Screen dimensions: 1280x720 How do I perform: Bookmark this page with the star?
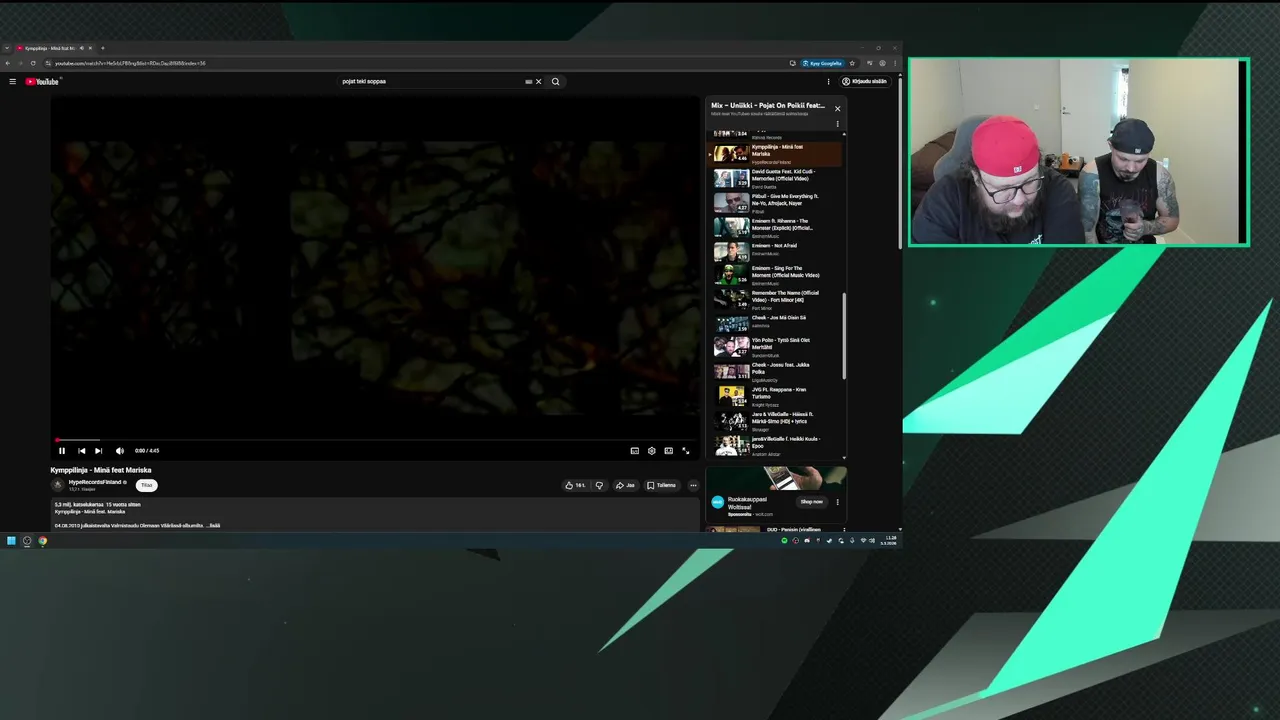point(852,63)
